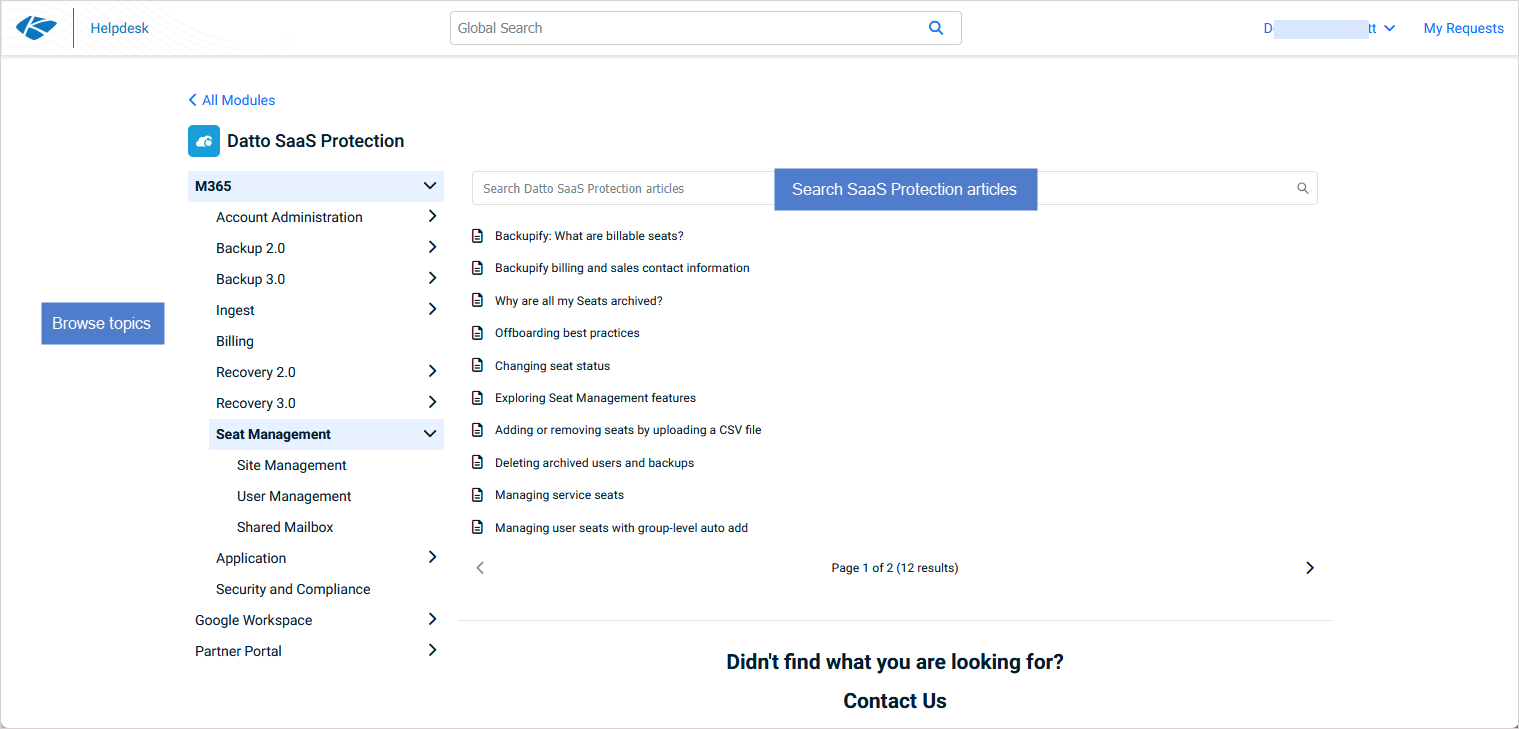Collapse the Seat Management topic
This screenshot has height=729, width=1519.
[430, 434]
